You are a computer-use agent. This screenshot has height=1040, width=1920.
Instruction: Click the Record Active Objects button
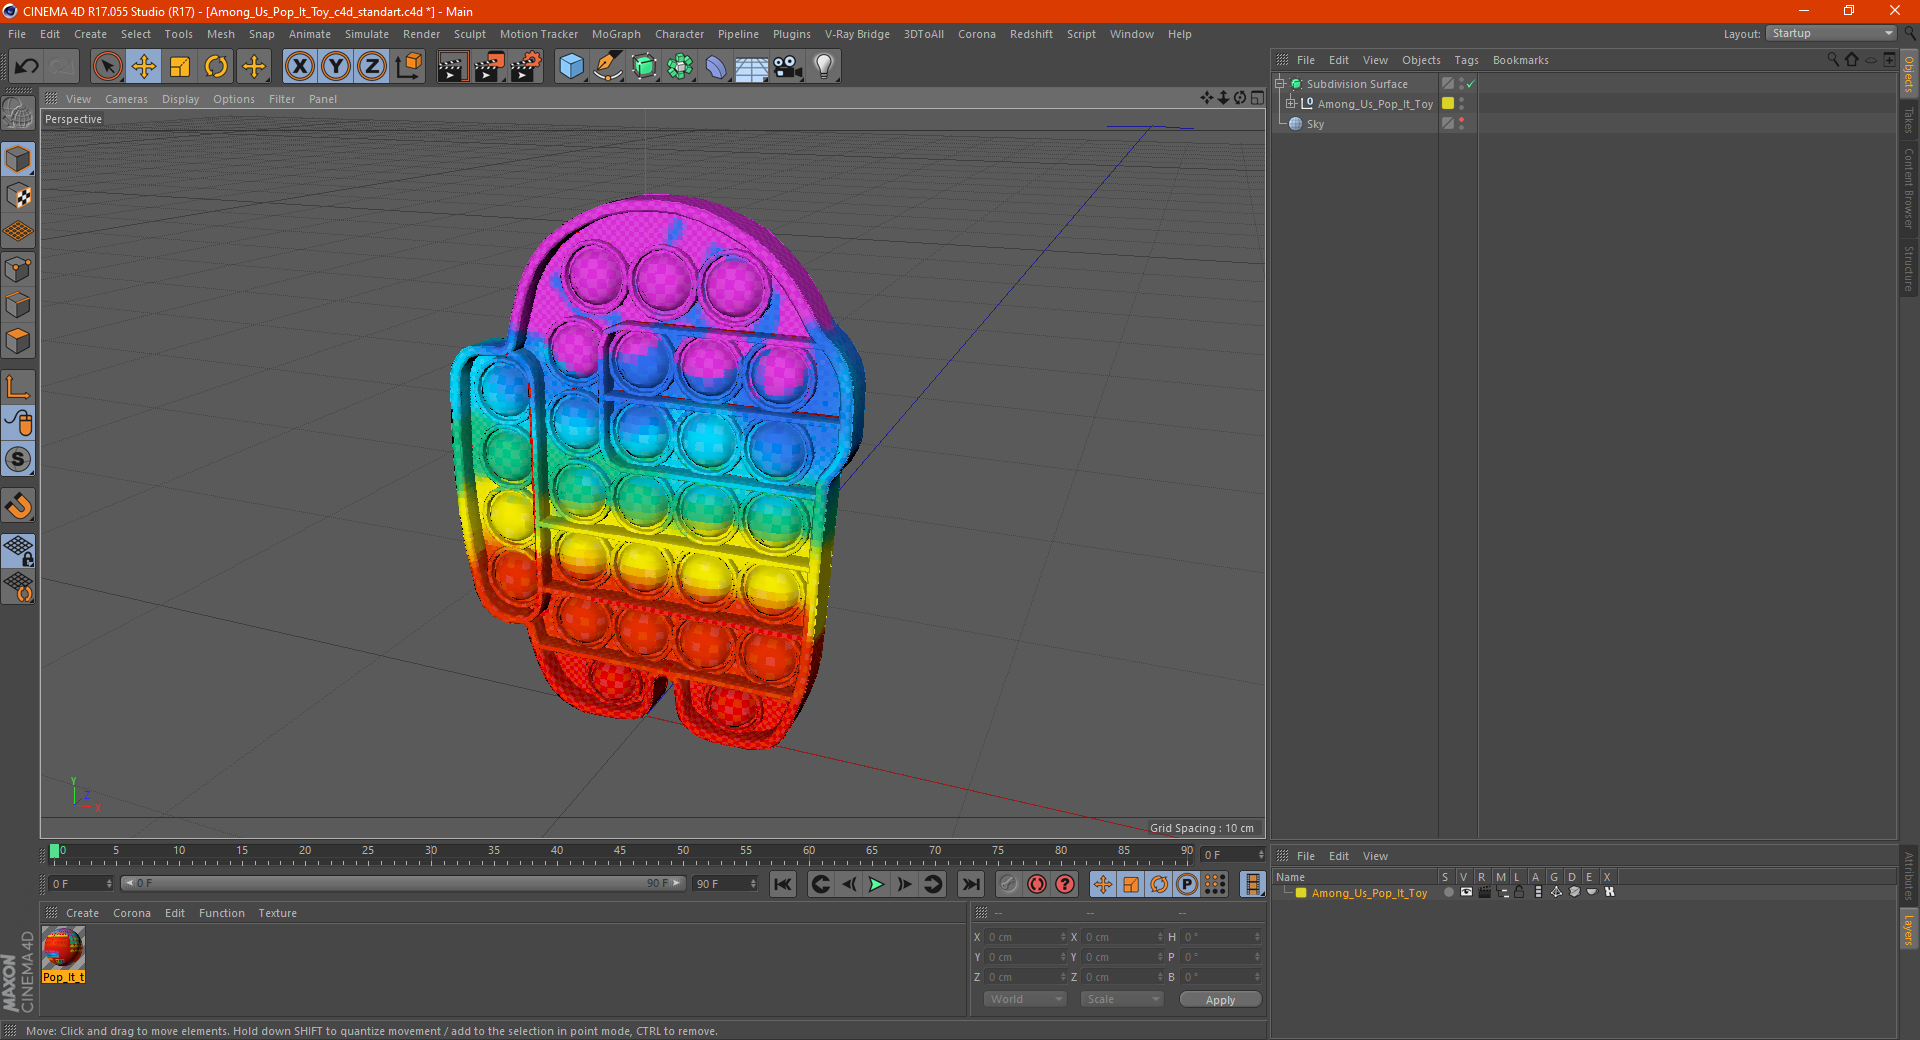pyautogui.click(x=1008, y=884)
